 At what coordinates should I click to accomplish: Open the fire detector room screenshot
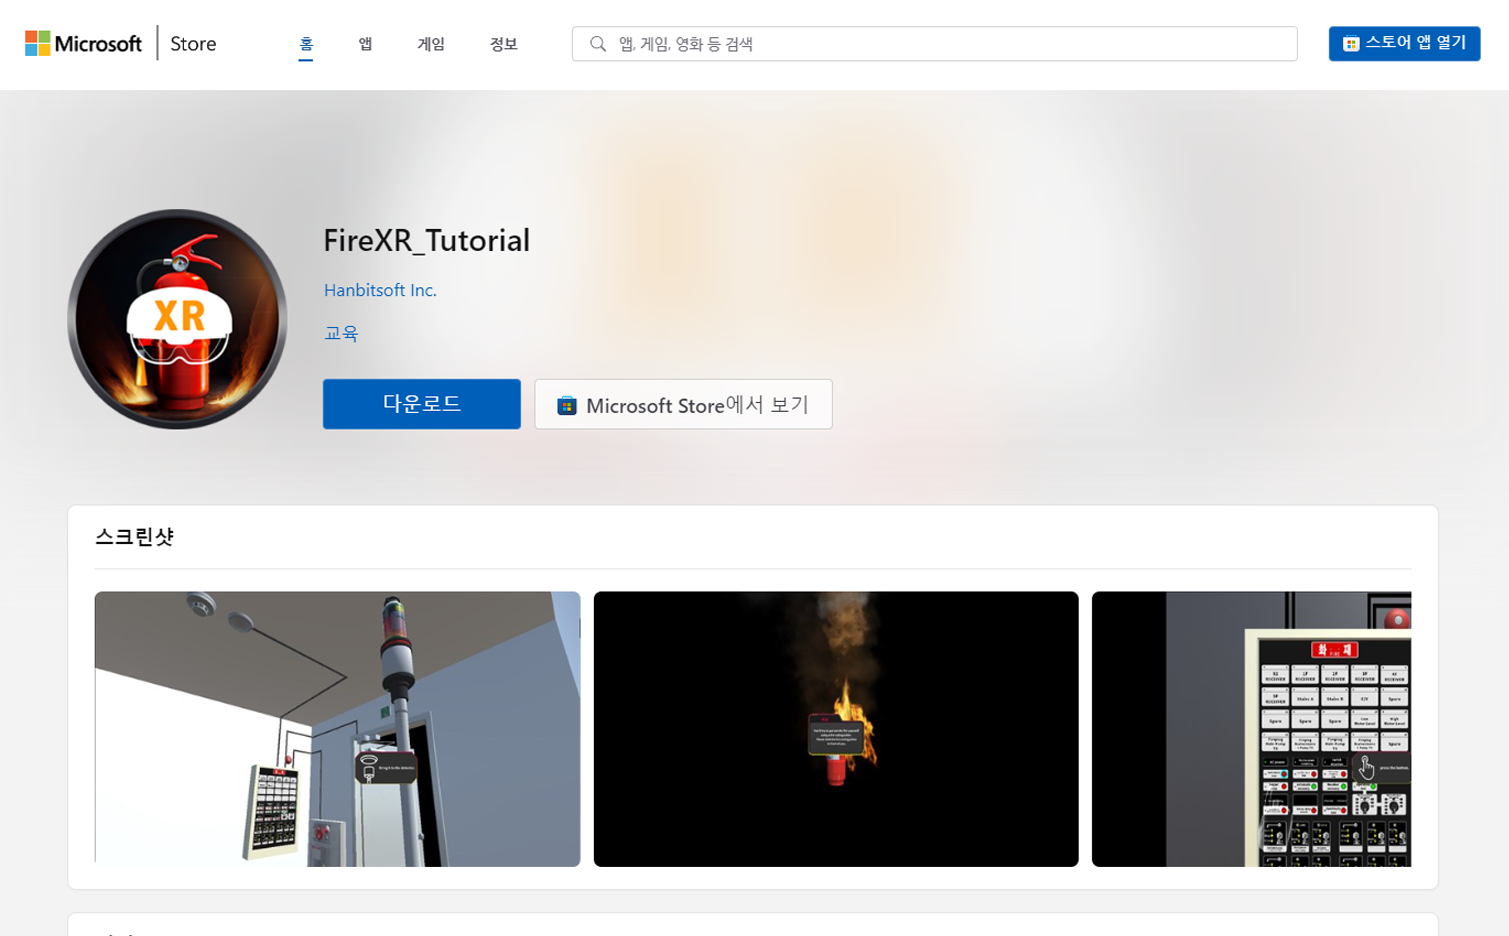[337, 729]
